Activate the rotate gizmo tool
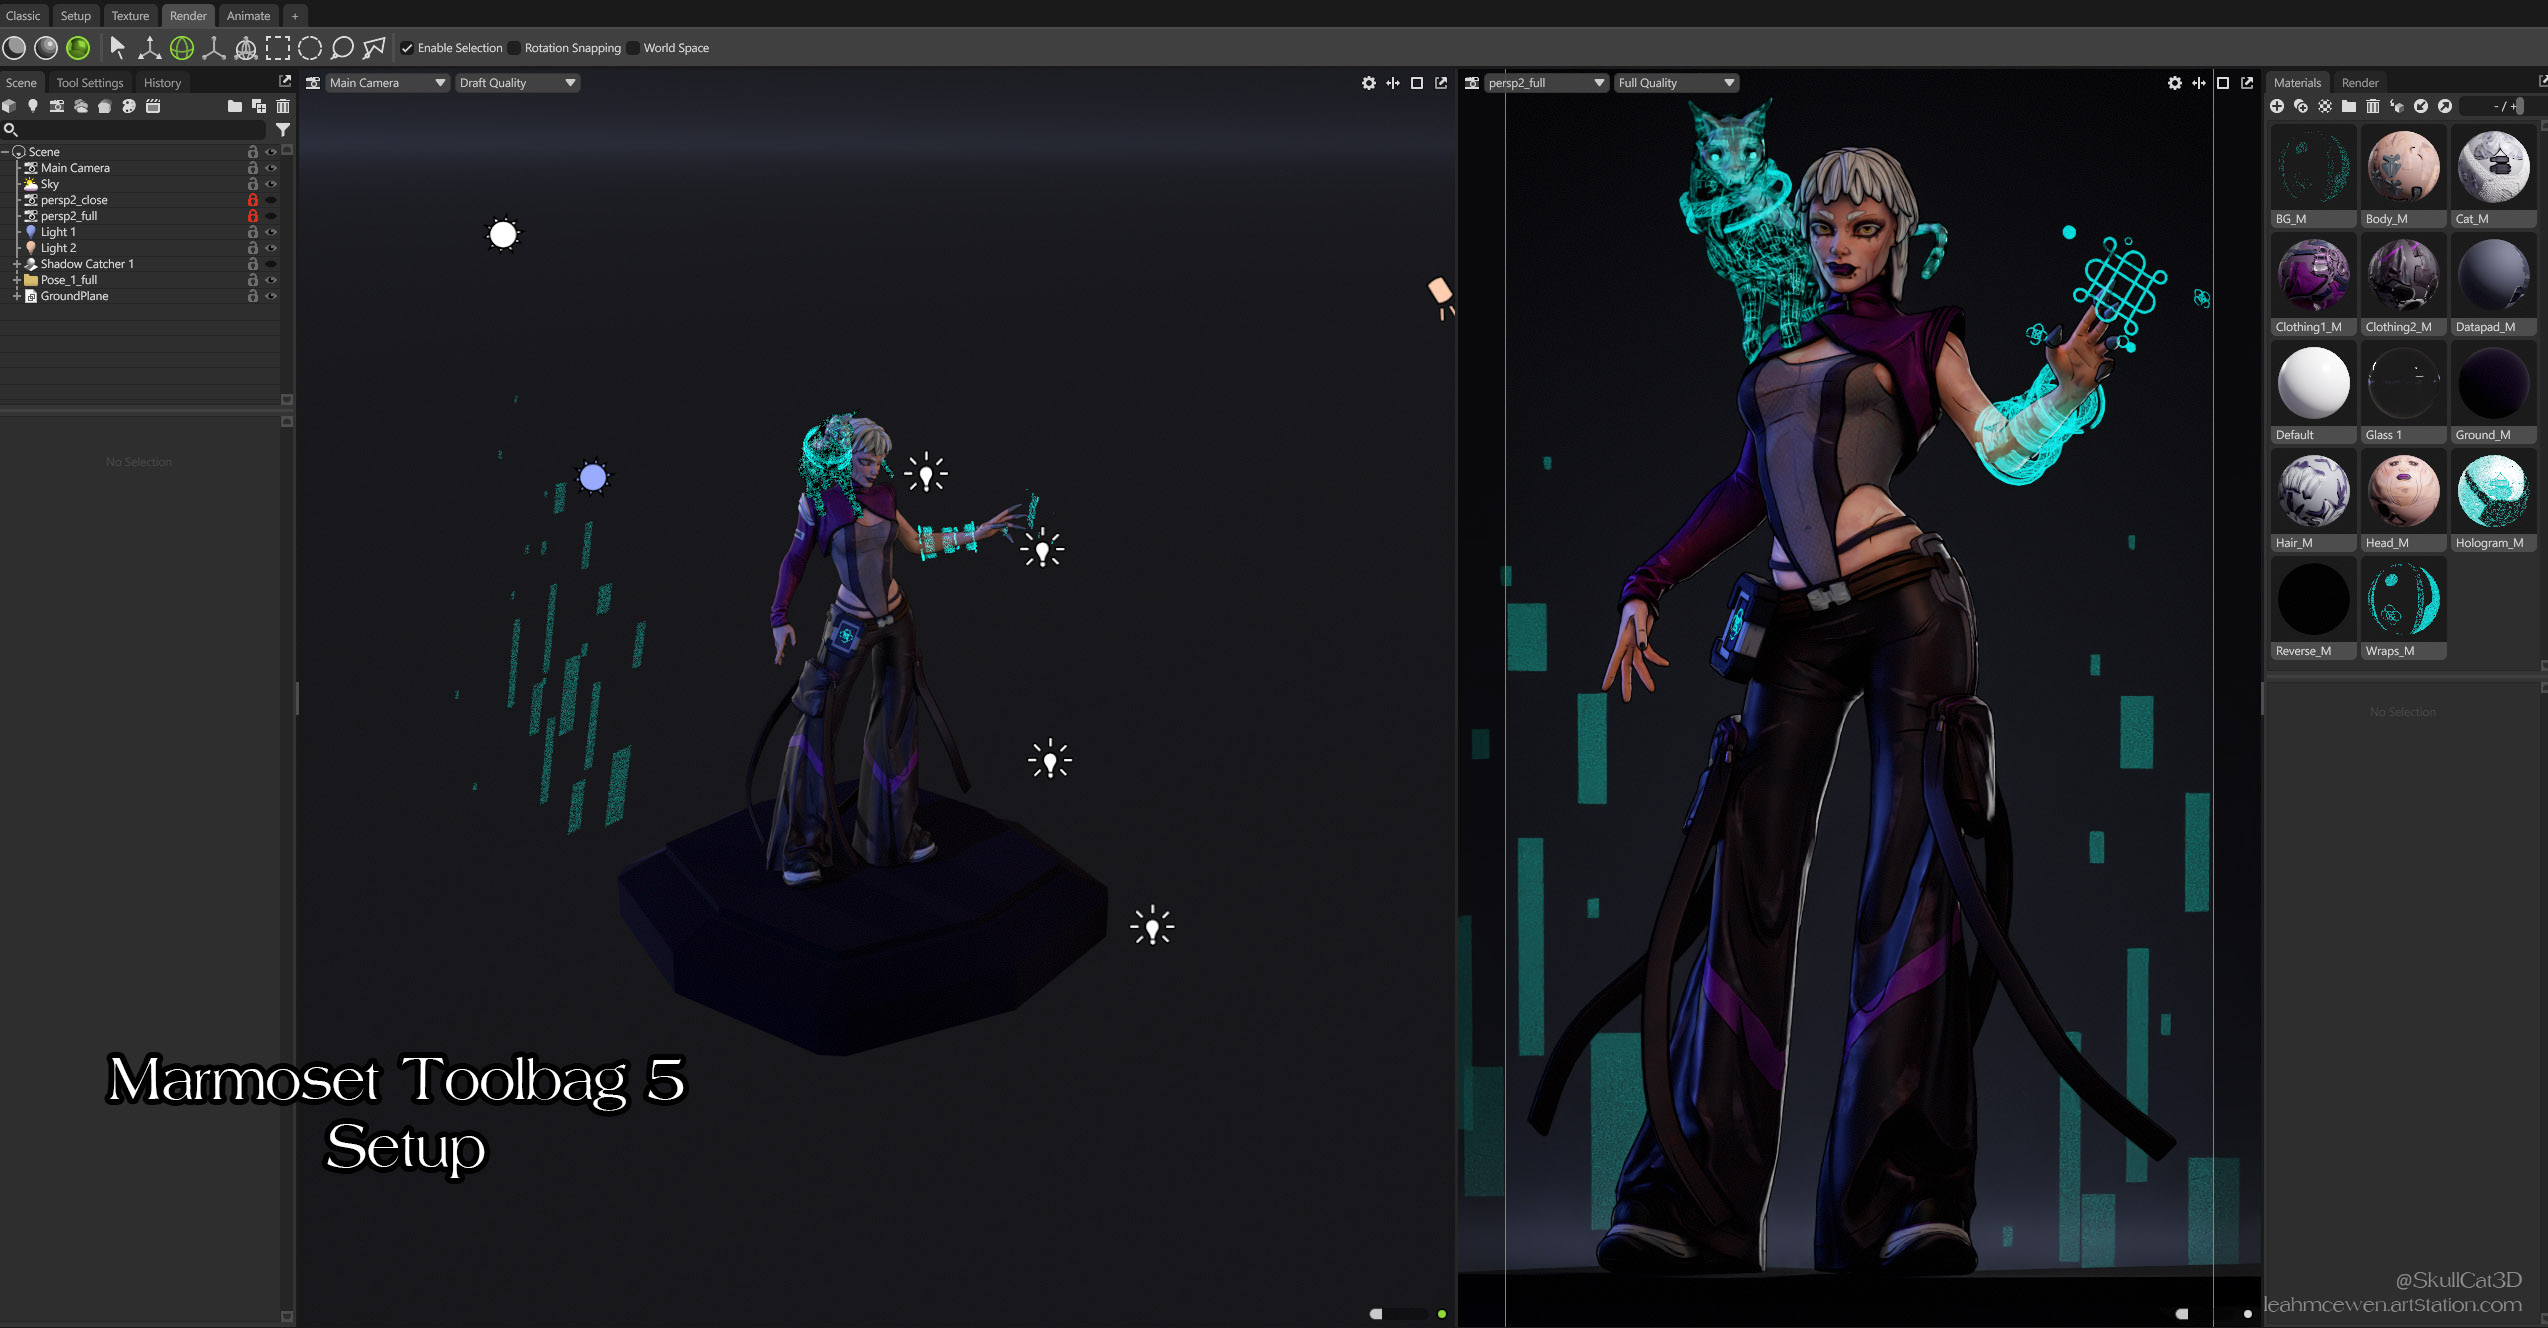Screen dimensions: 2548x1328 tap(182, 47)
